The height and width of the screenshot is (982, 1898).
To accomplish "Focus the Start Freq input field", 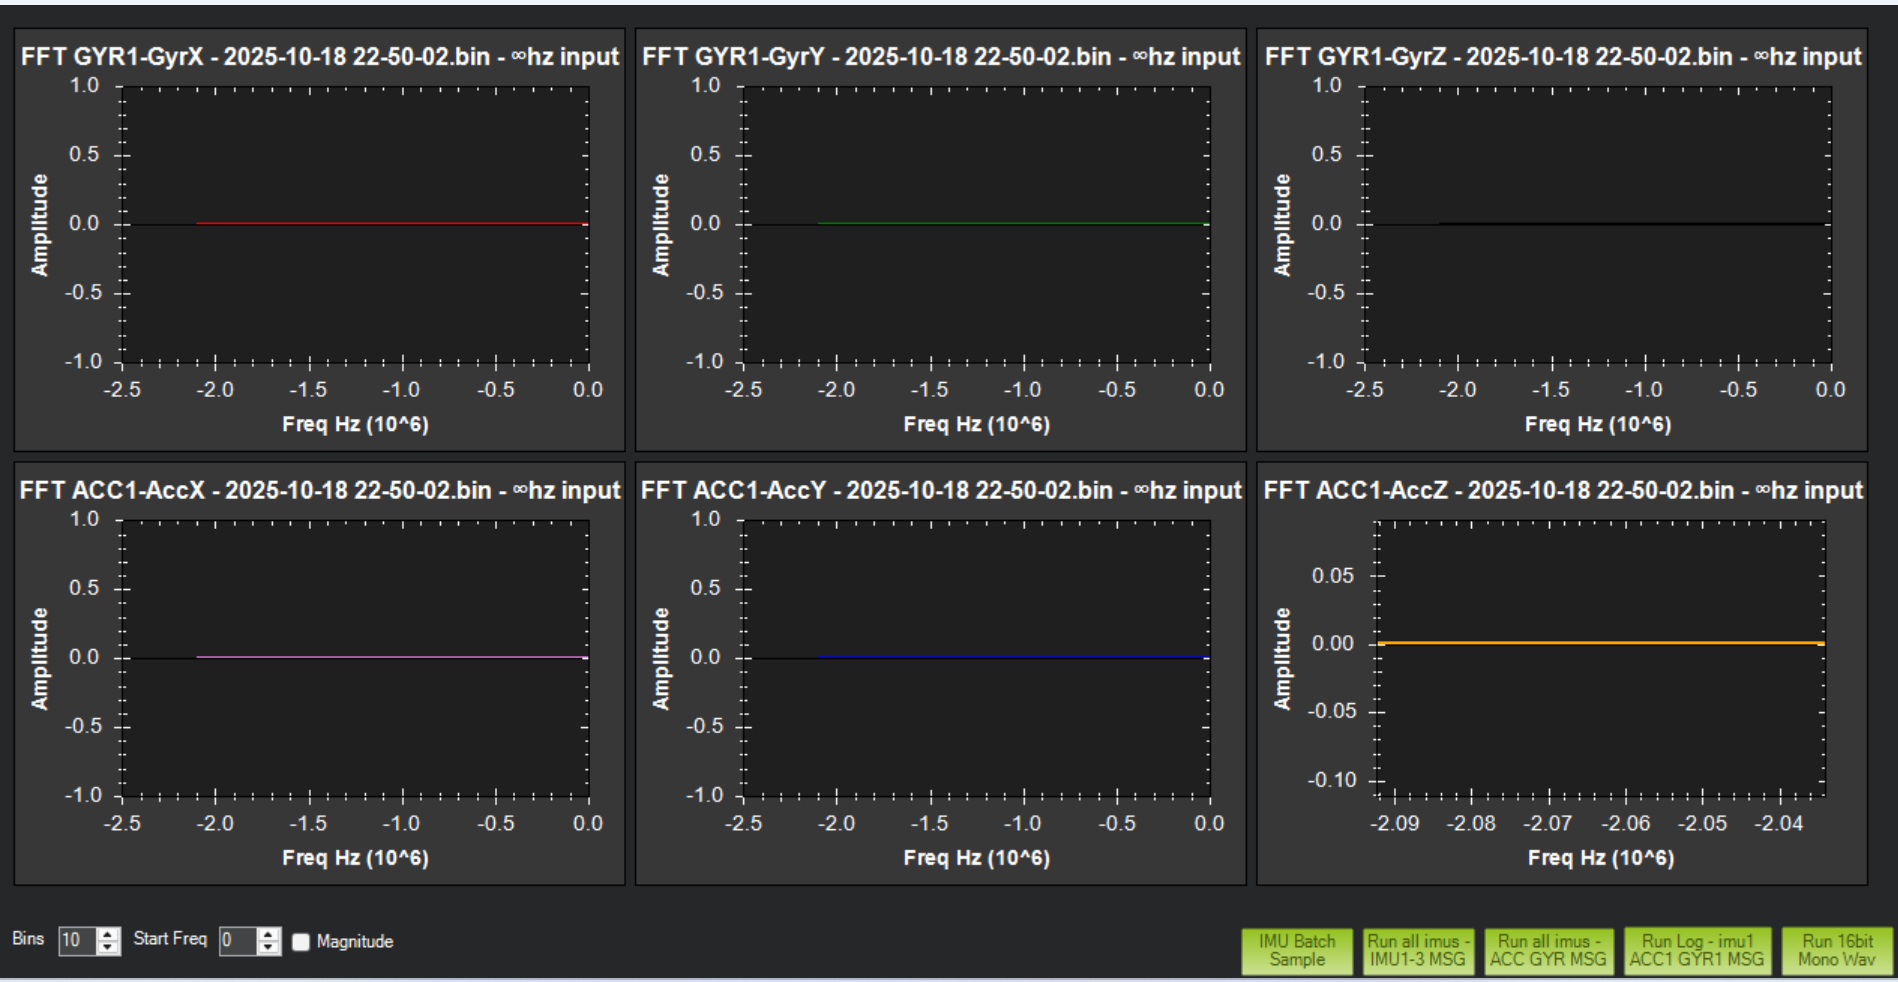I will (x=237, y=941).
